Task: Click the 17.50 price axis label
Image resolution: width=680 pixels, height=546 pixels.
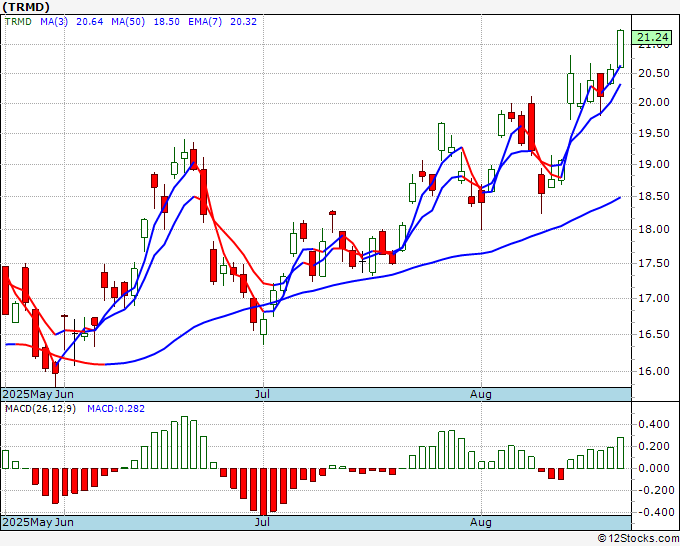Action: 654,263
